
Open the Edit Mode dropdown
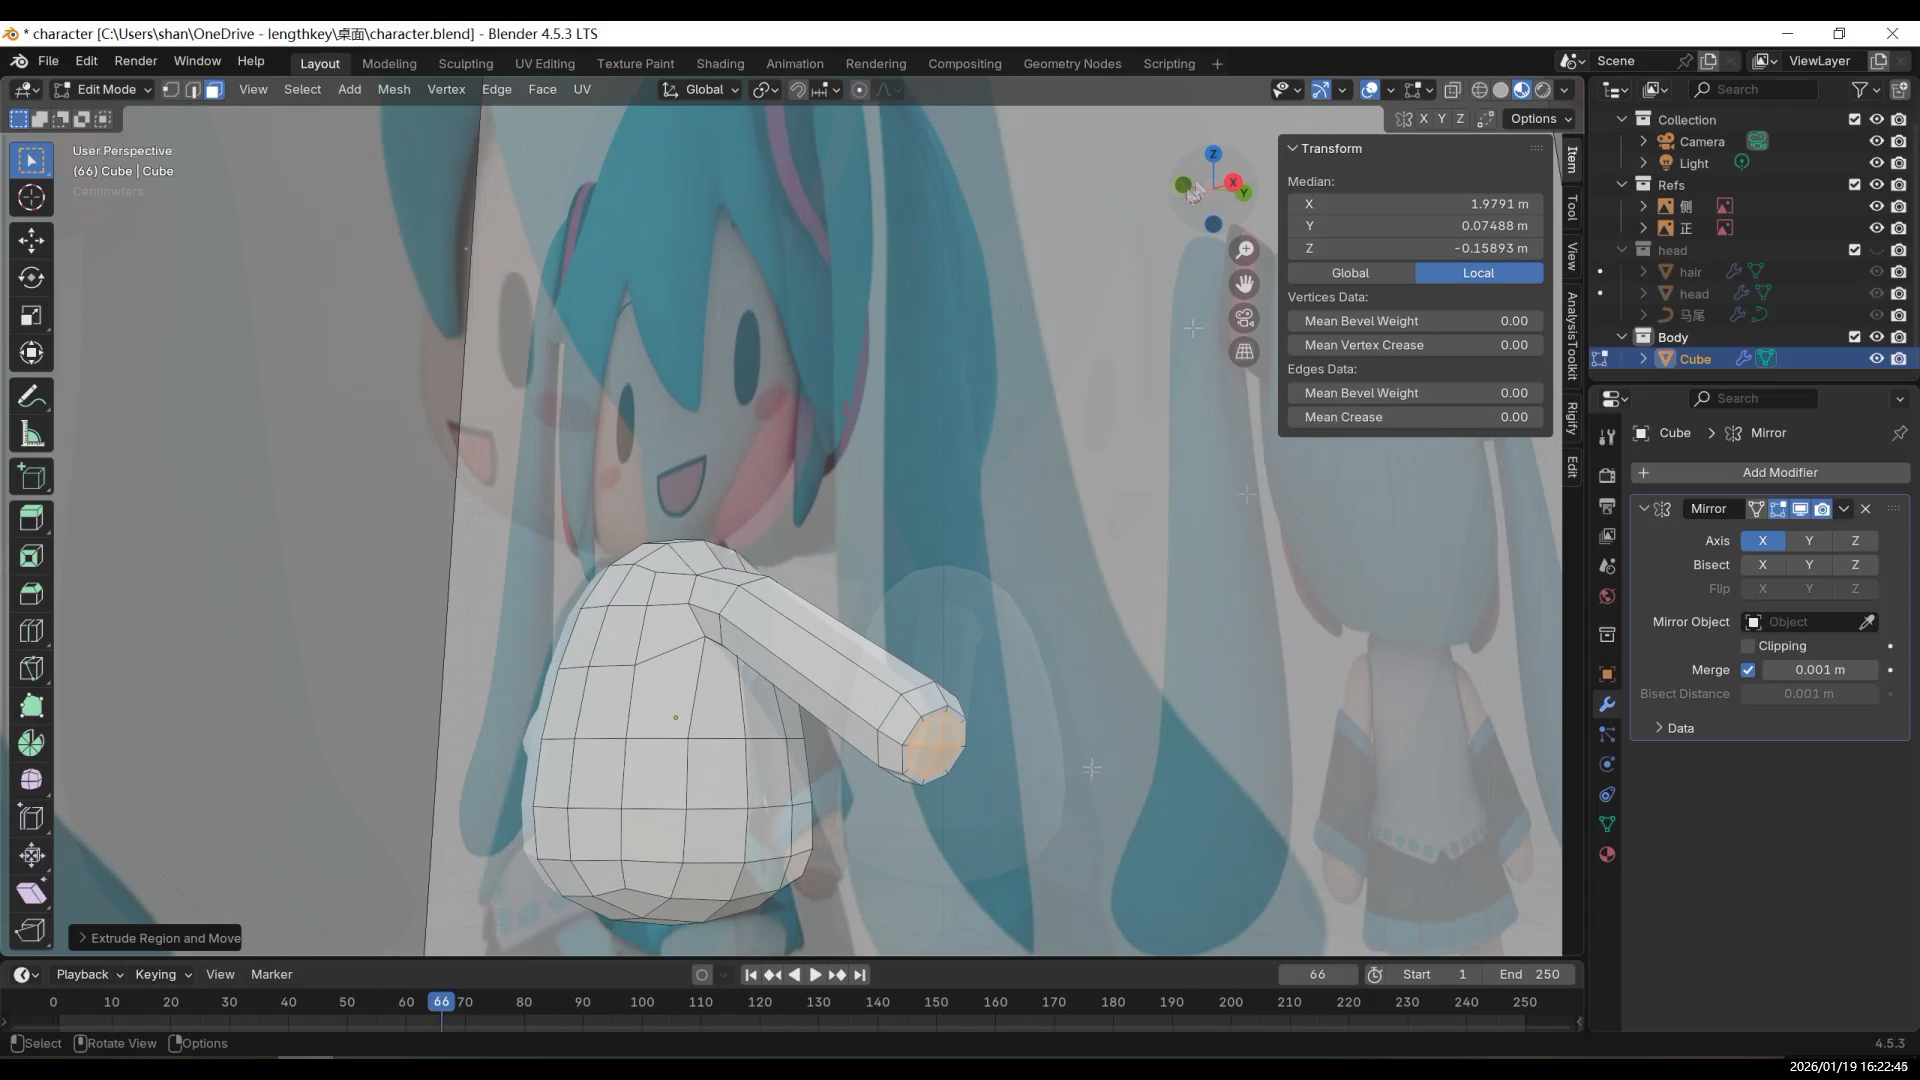tap(103, 90)
